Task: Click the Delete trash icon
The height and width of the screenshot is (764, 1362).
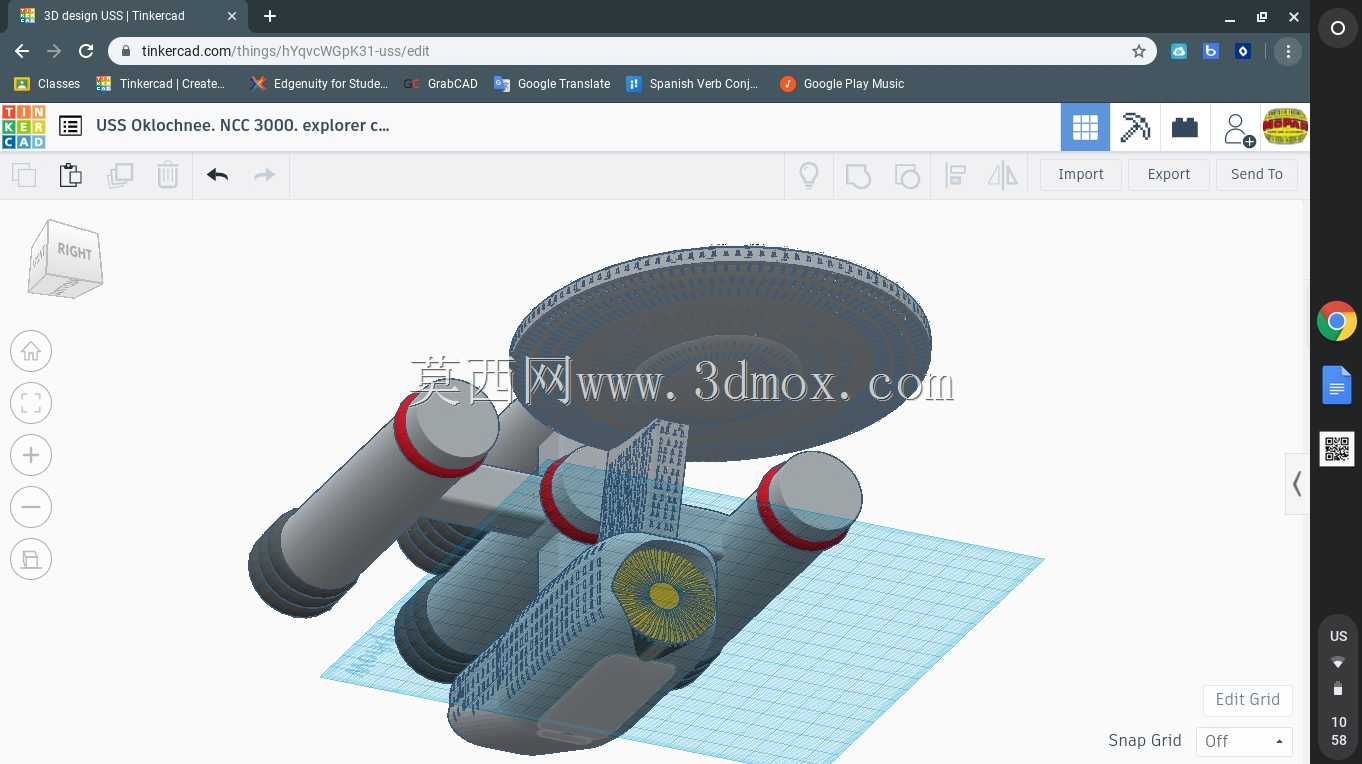Action: 168,175
